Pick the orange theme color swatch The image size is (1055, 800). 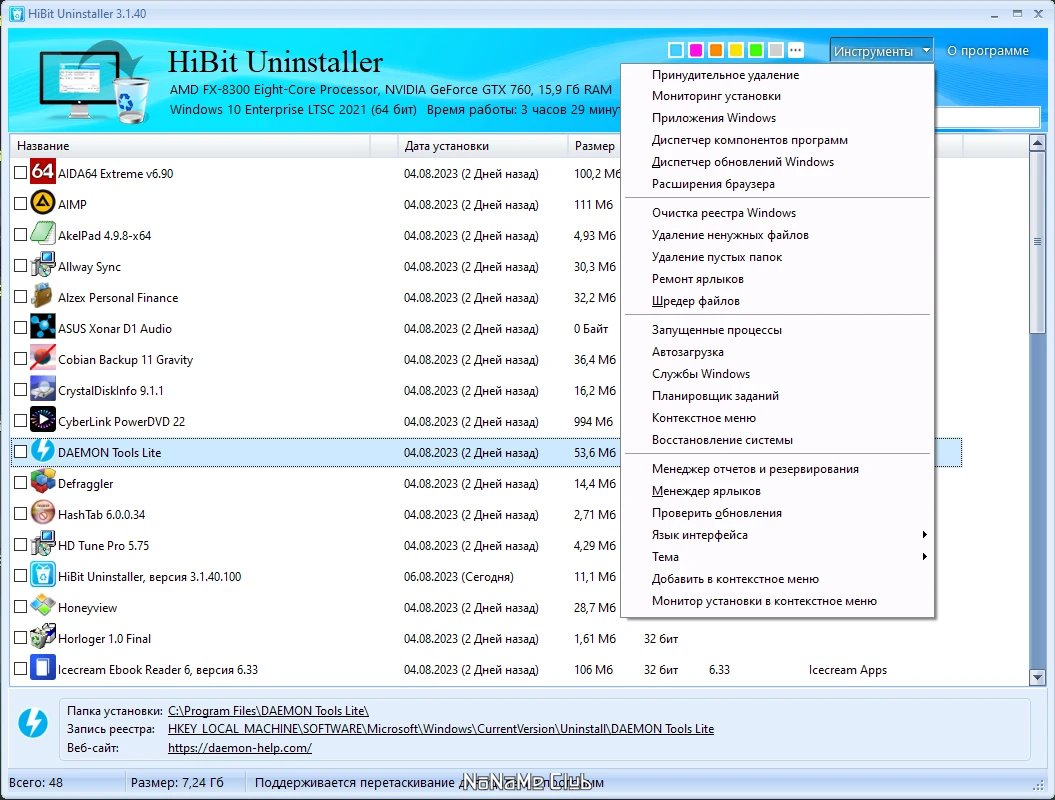716,50
